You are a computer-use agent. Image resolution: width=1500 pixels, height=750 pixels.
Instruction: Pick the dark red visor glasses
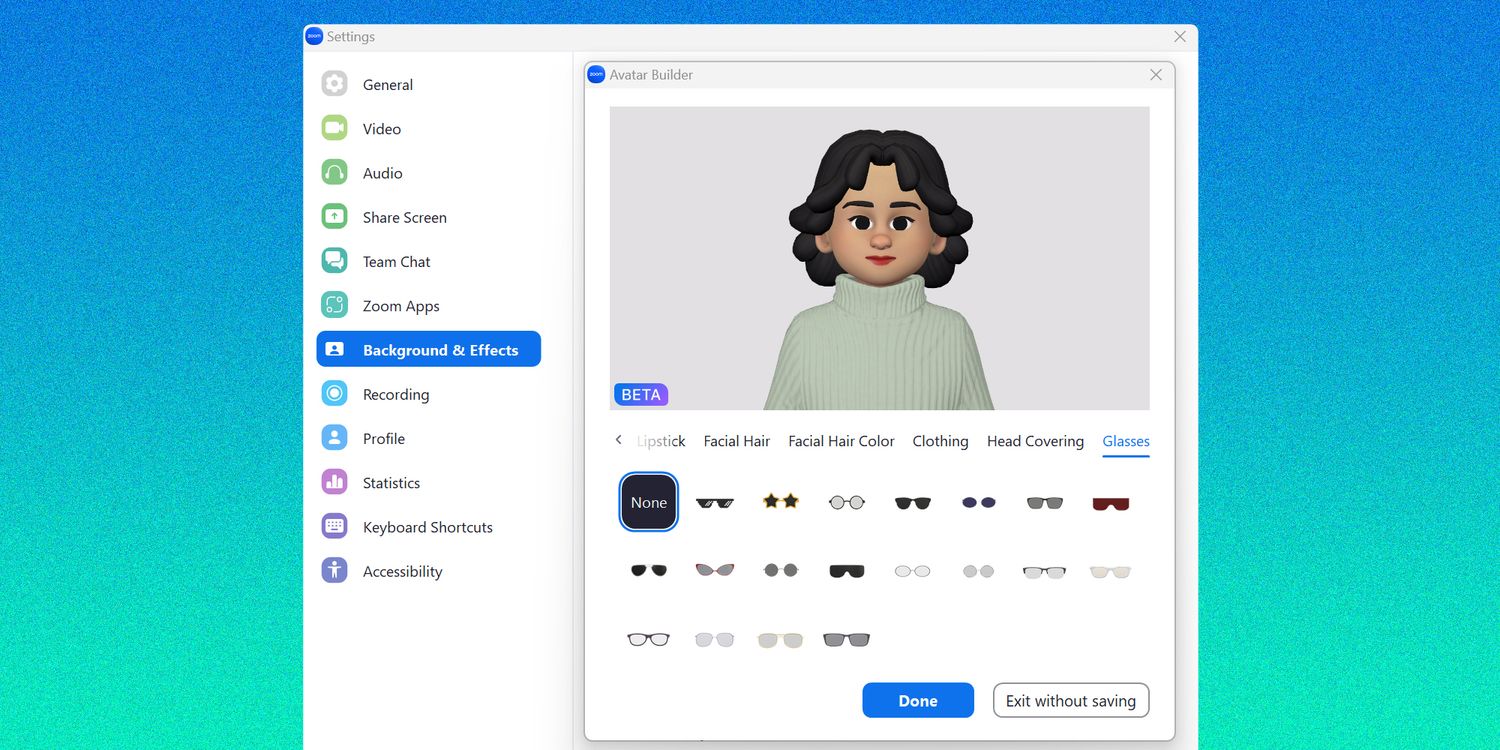(x=1110, y=503)
